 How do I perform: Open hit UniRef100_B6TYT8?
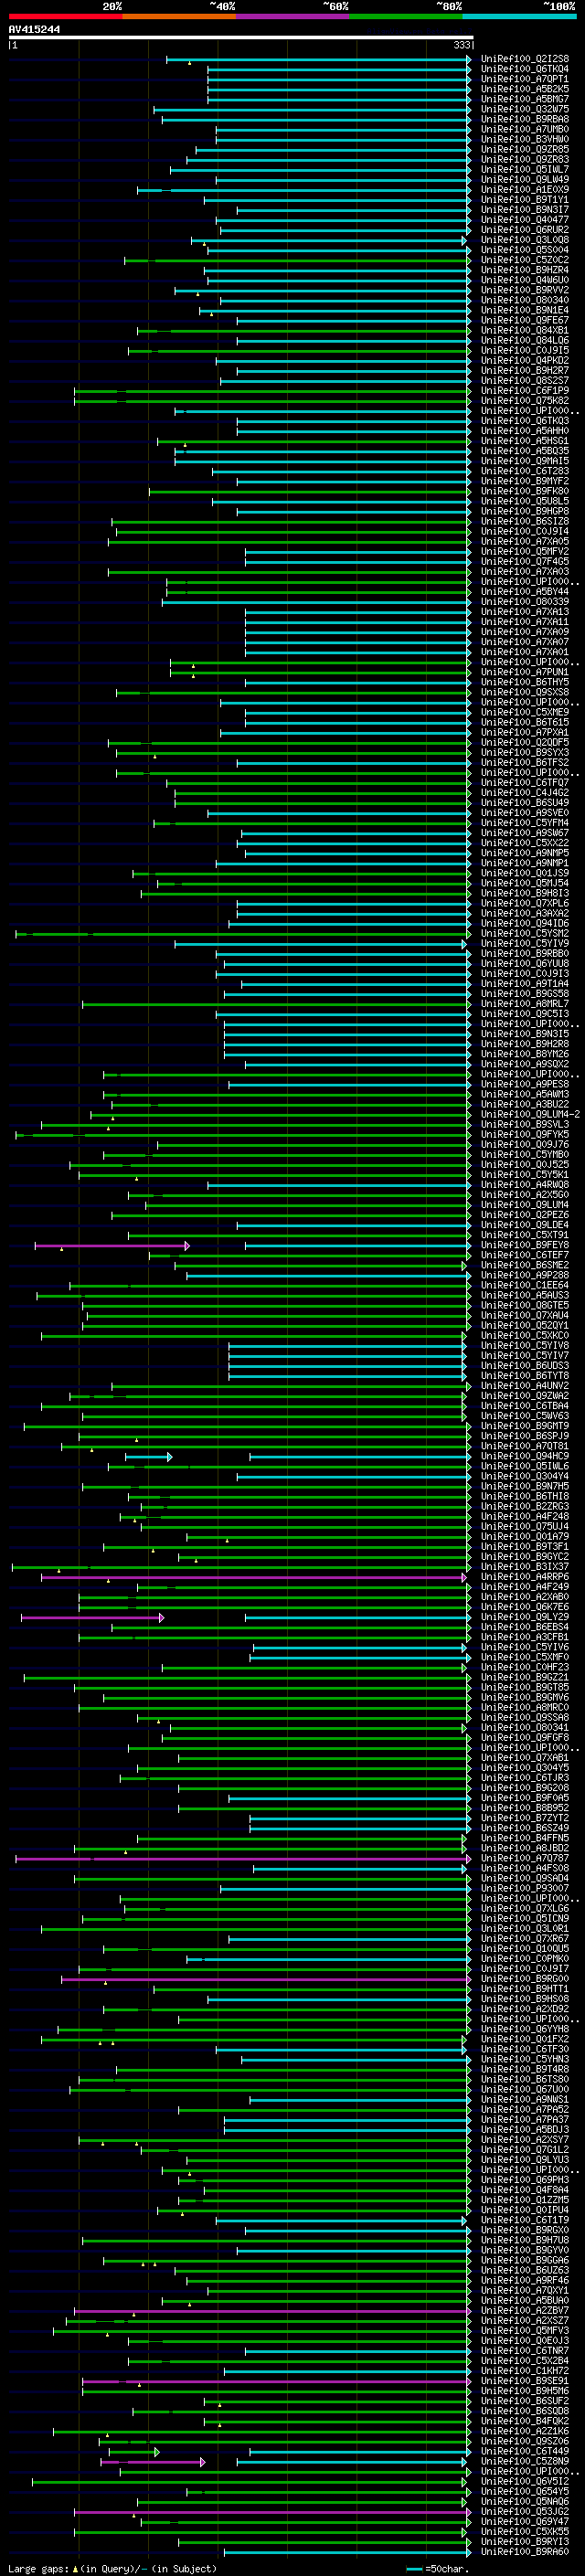click(x=524, y=1376)
